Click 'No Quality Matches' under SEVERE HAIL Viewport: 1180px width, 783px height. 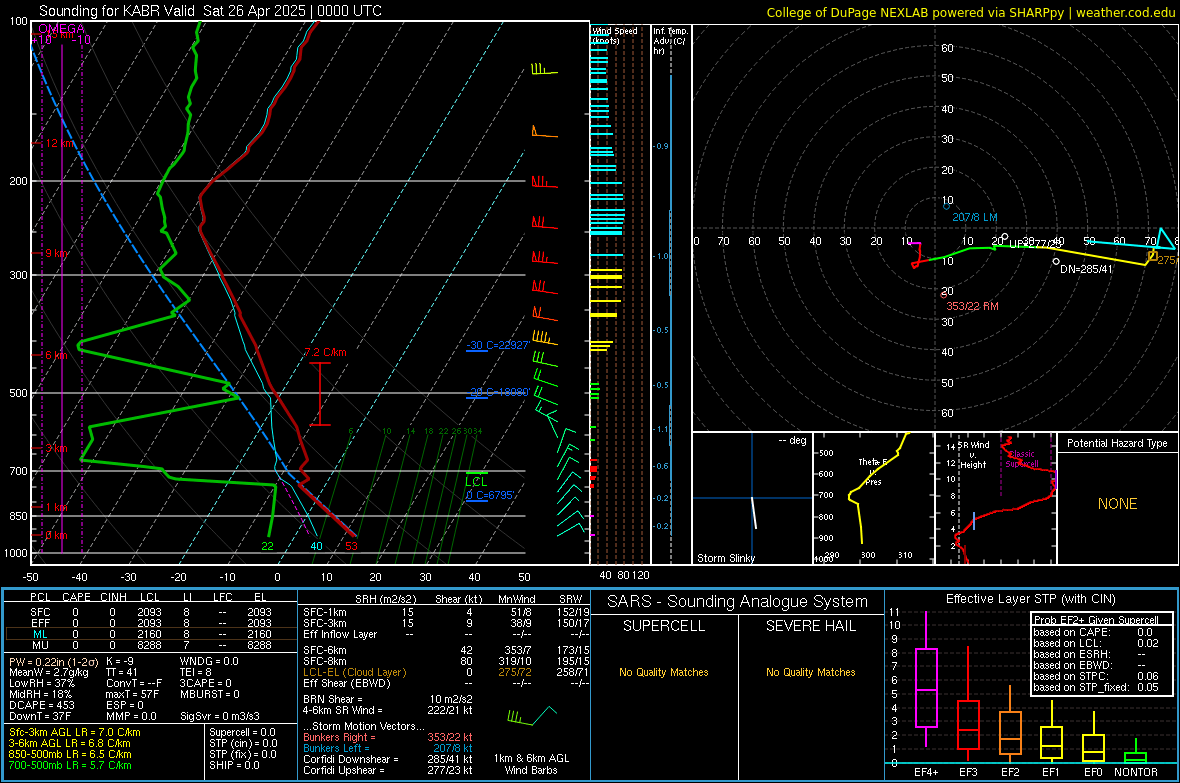click(810, 672)
